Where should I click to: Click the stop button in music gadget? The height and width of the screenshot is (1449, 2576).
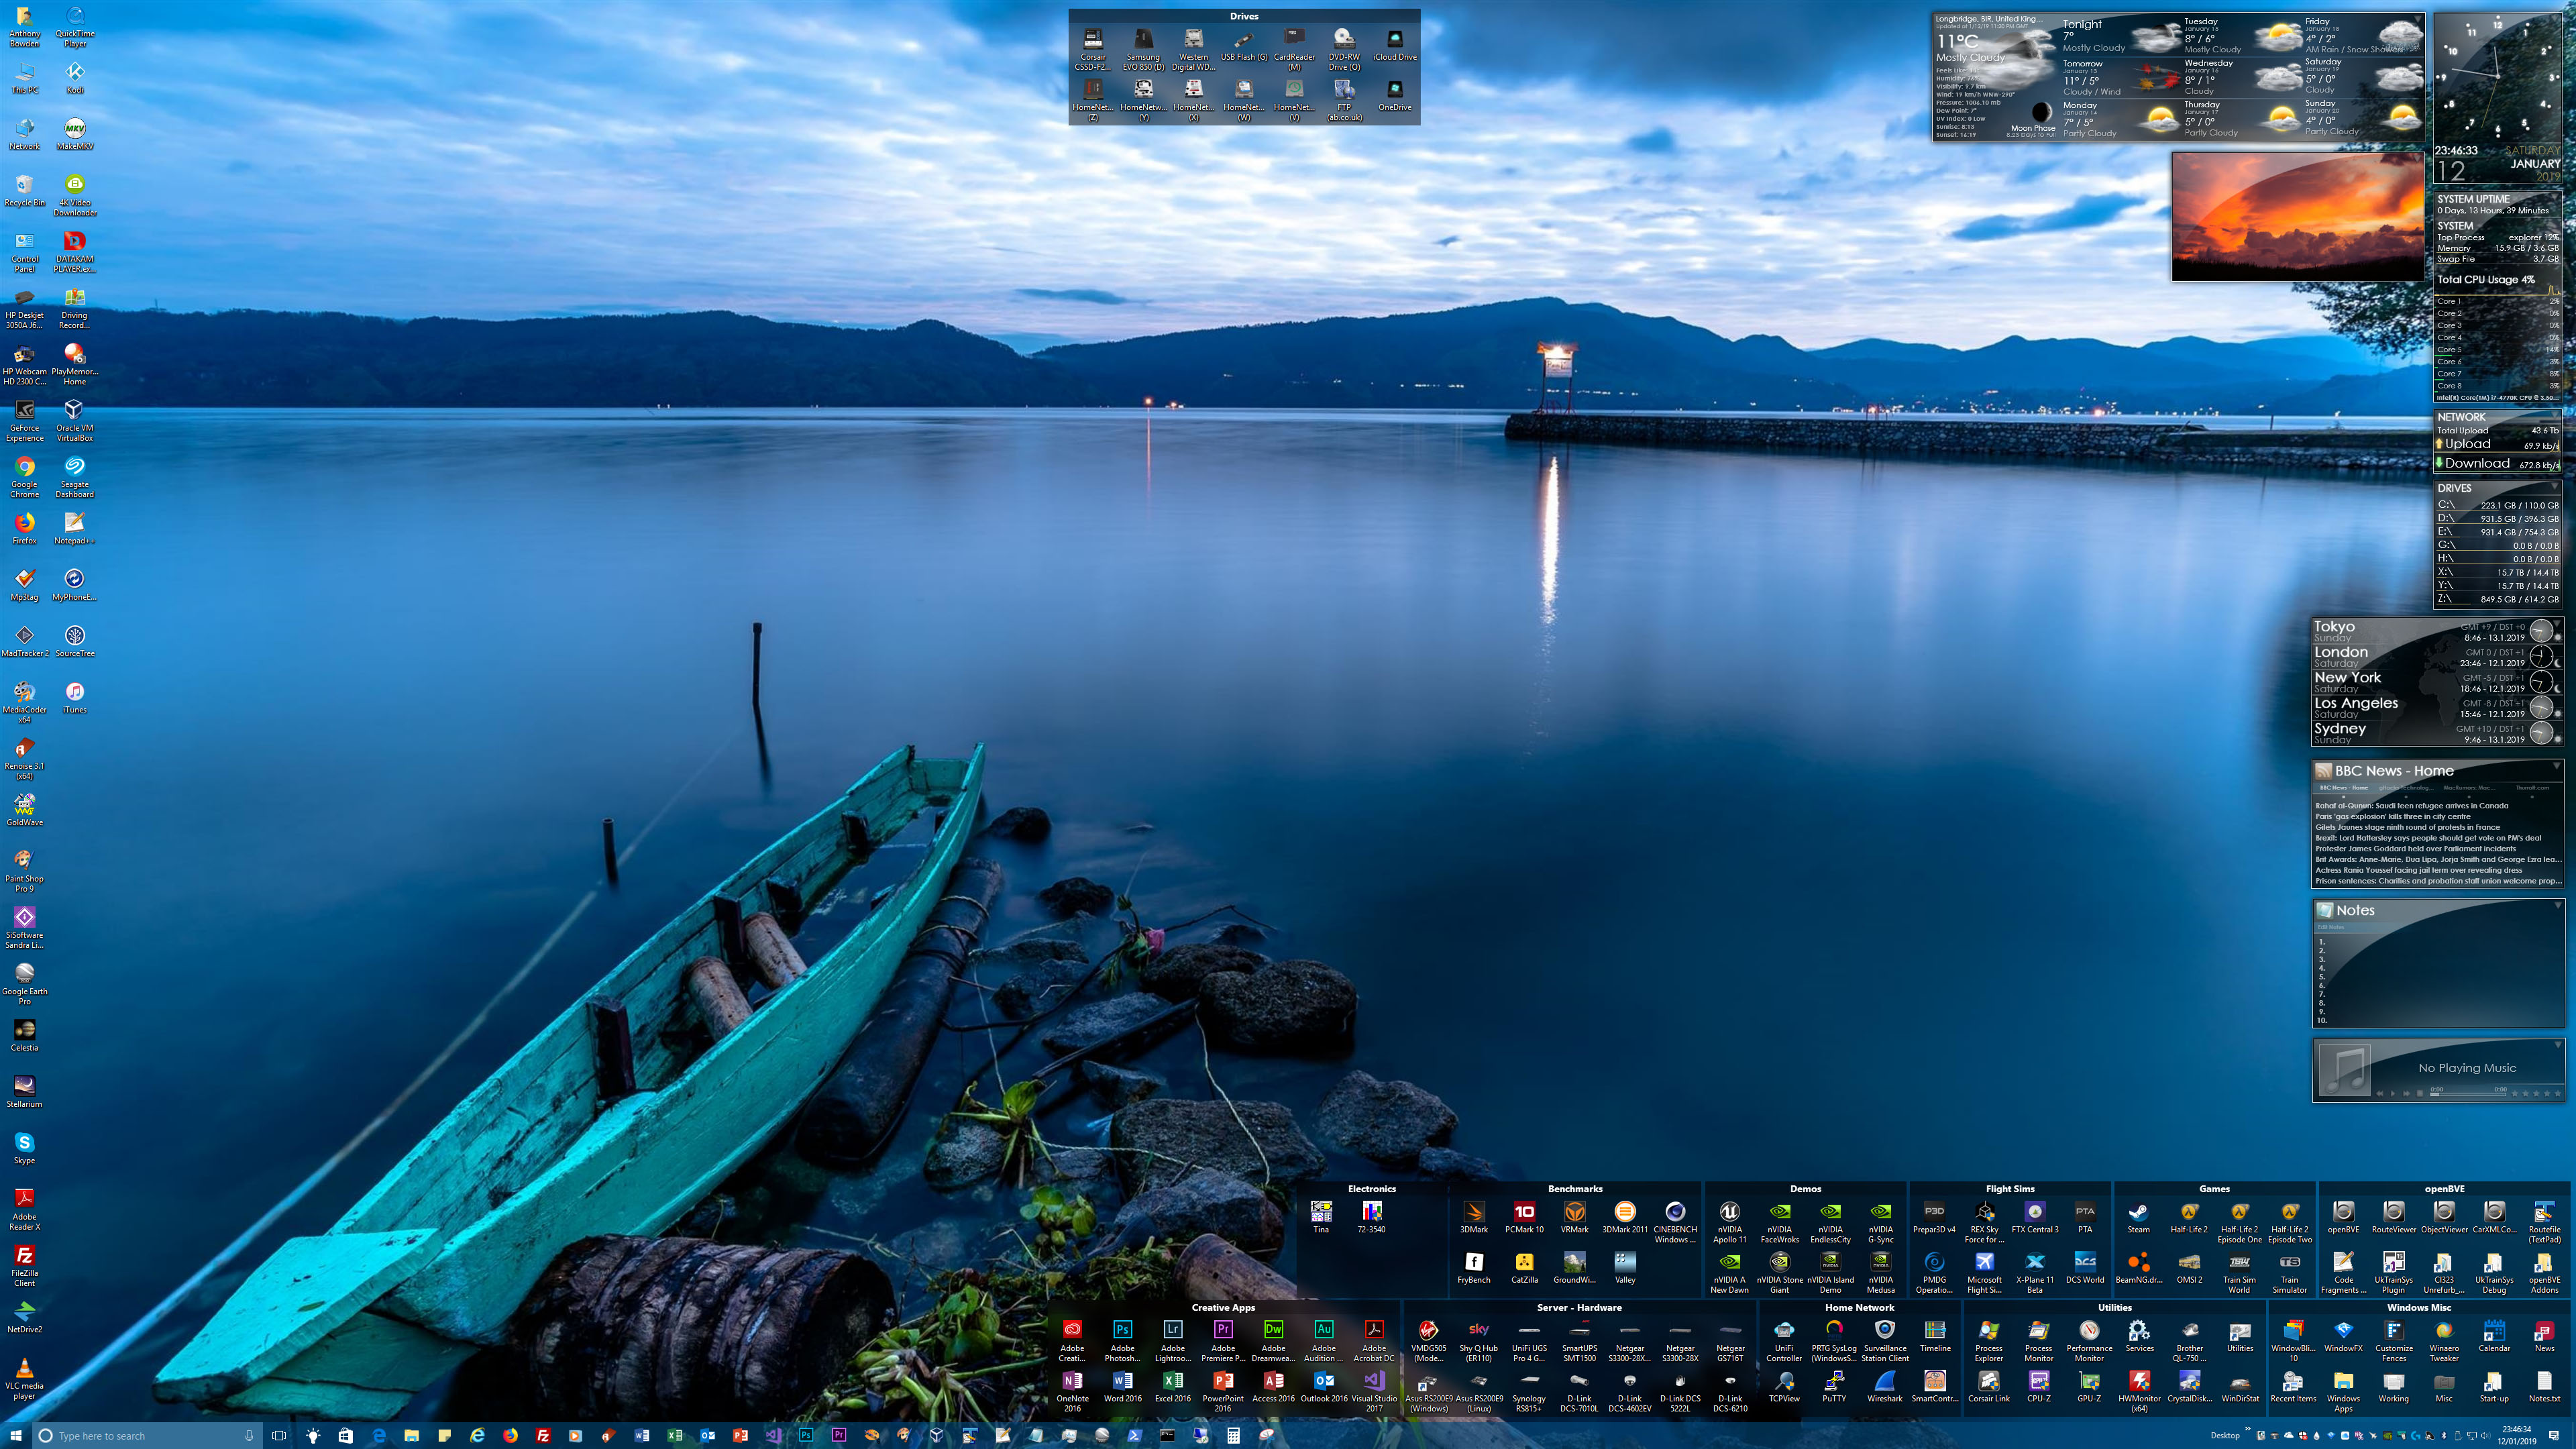tap(2420, 1094)
